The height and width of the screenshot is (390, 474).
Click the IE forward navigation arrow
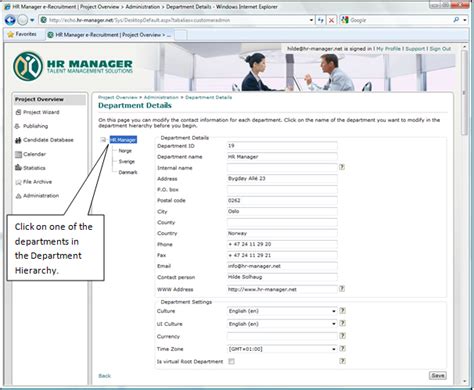coord(22,20)
